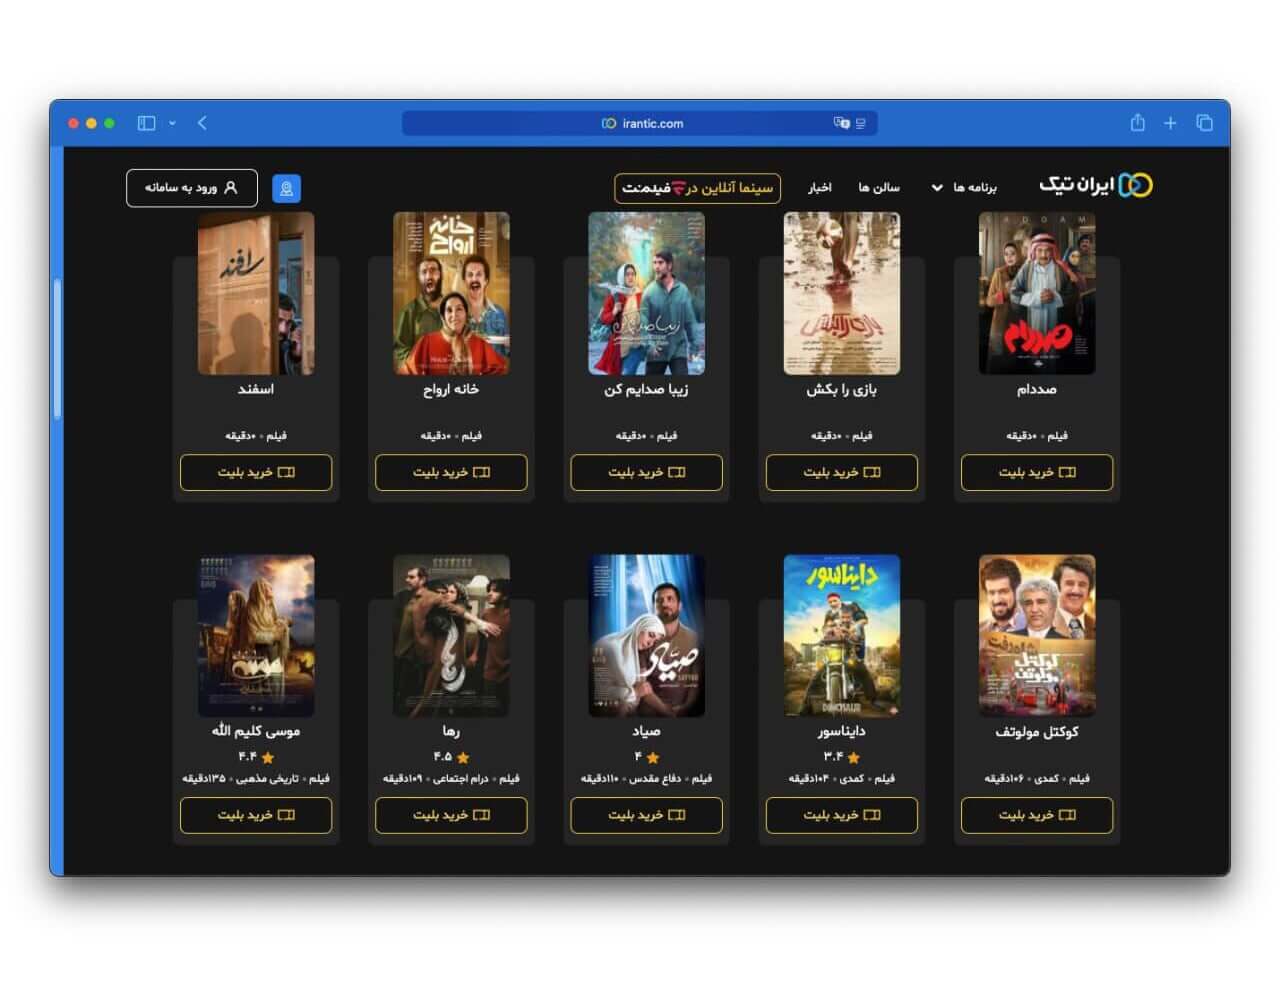Click the Safari share icon
This screenshot has width=1280, height=1008.
point(1137,122)
